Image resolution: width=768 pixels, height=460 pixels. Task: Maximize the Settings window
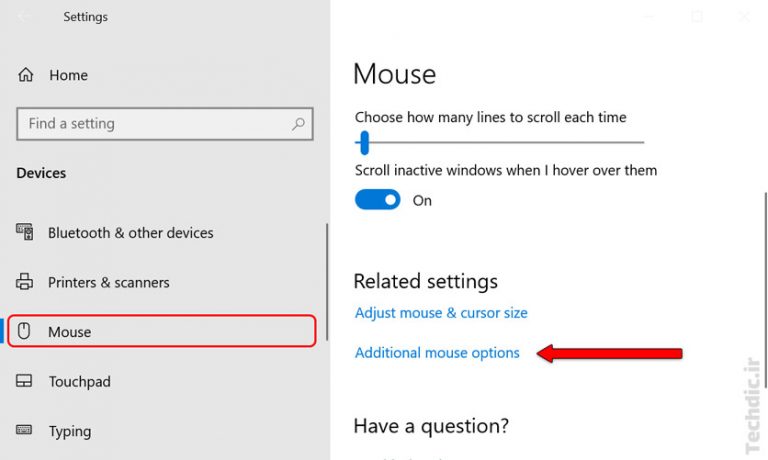(697, 17)
